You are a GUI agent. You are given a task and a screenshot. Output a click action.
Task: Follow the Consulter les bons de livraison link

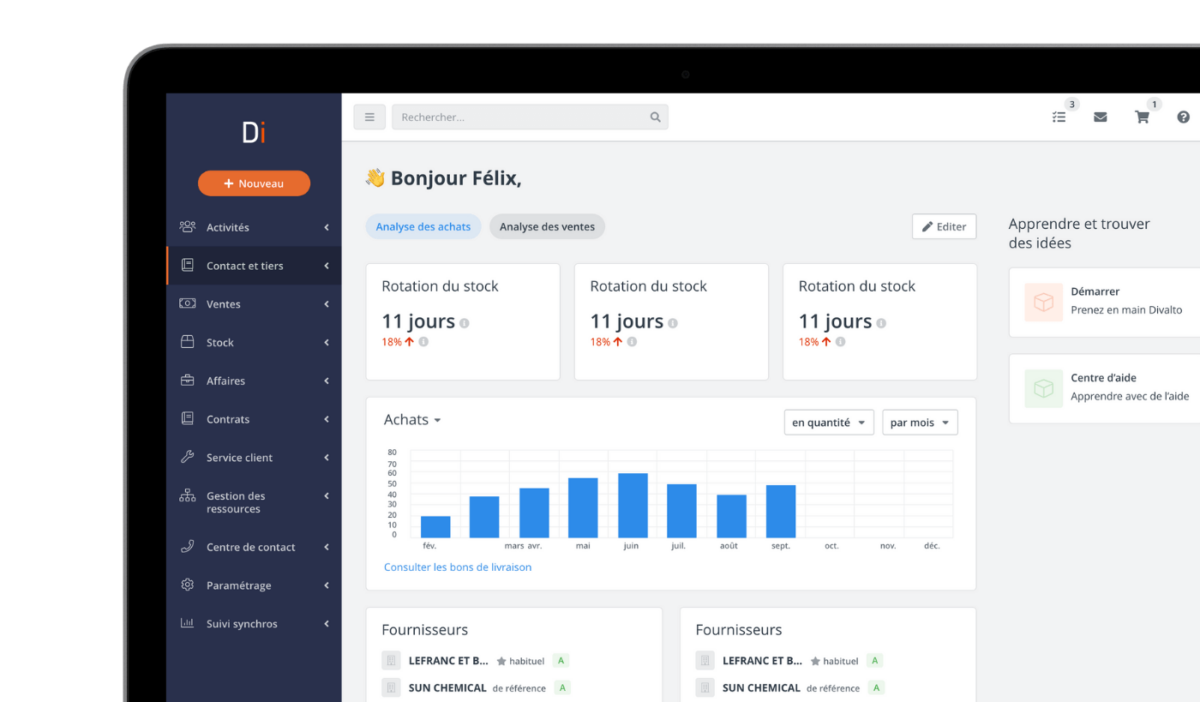coord(458,567)
